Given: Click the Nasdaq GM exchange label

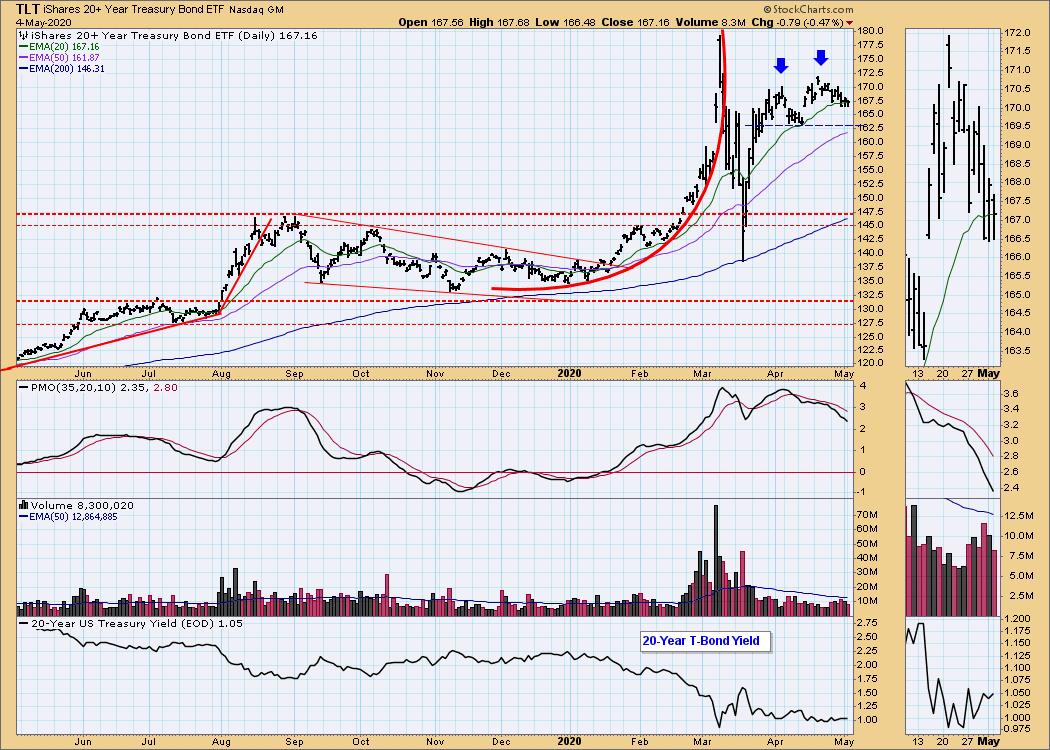Looking at the screenshot, I should pyautogui.click(x=256, y=9).
